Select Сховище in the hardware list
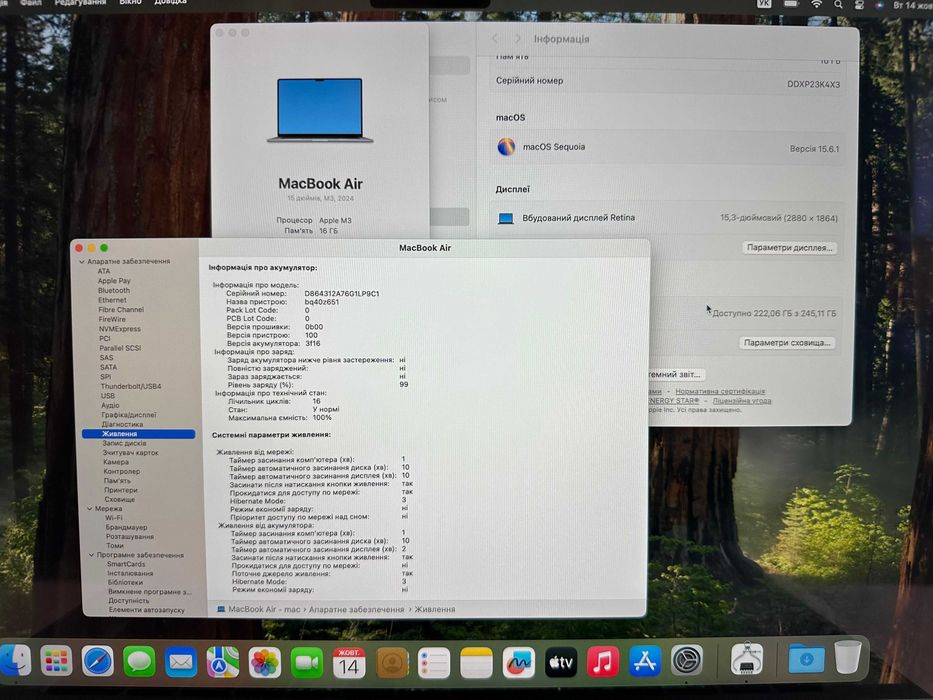The height and width of the screenshot is (700, 933). coord(120,499)
